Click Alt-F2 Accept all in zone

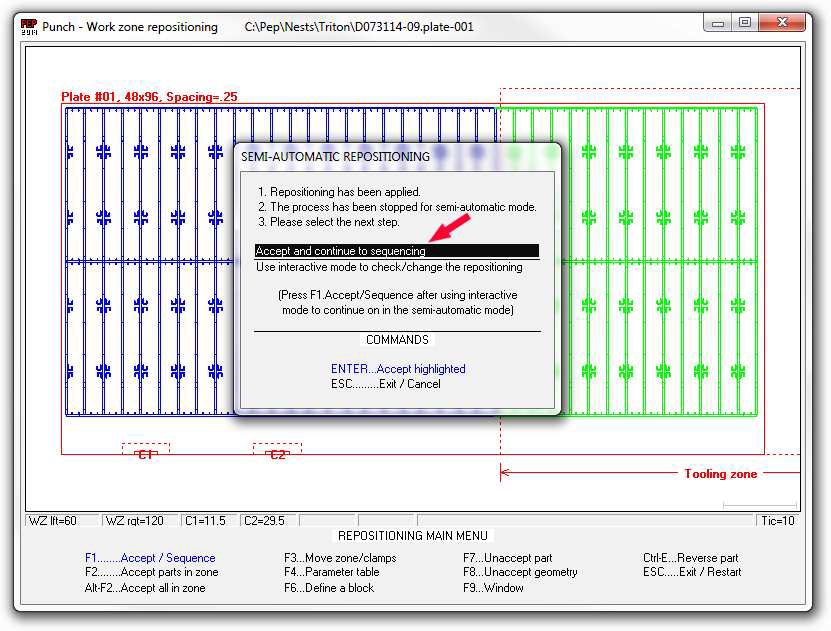pyautogui.click(x=145, y=588)
